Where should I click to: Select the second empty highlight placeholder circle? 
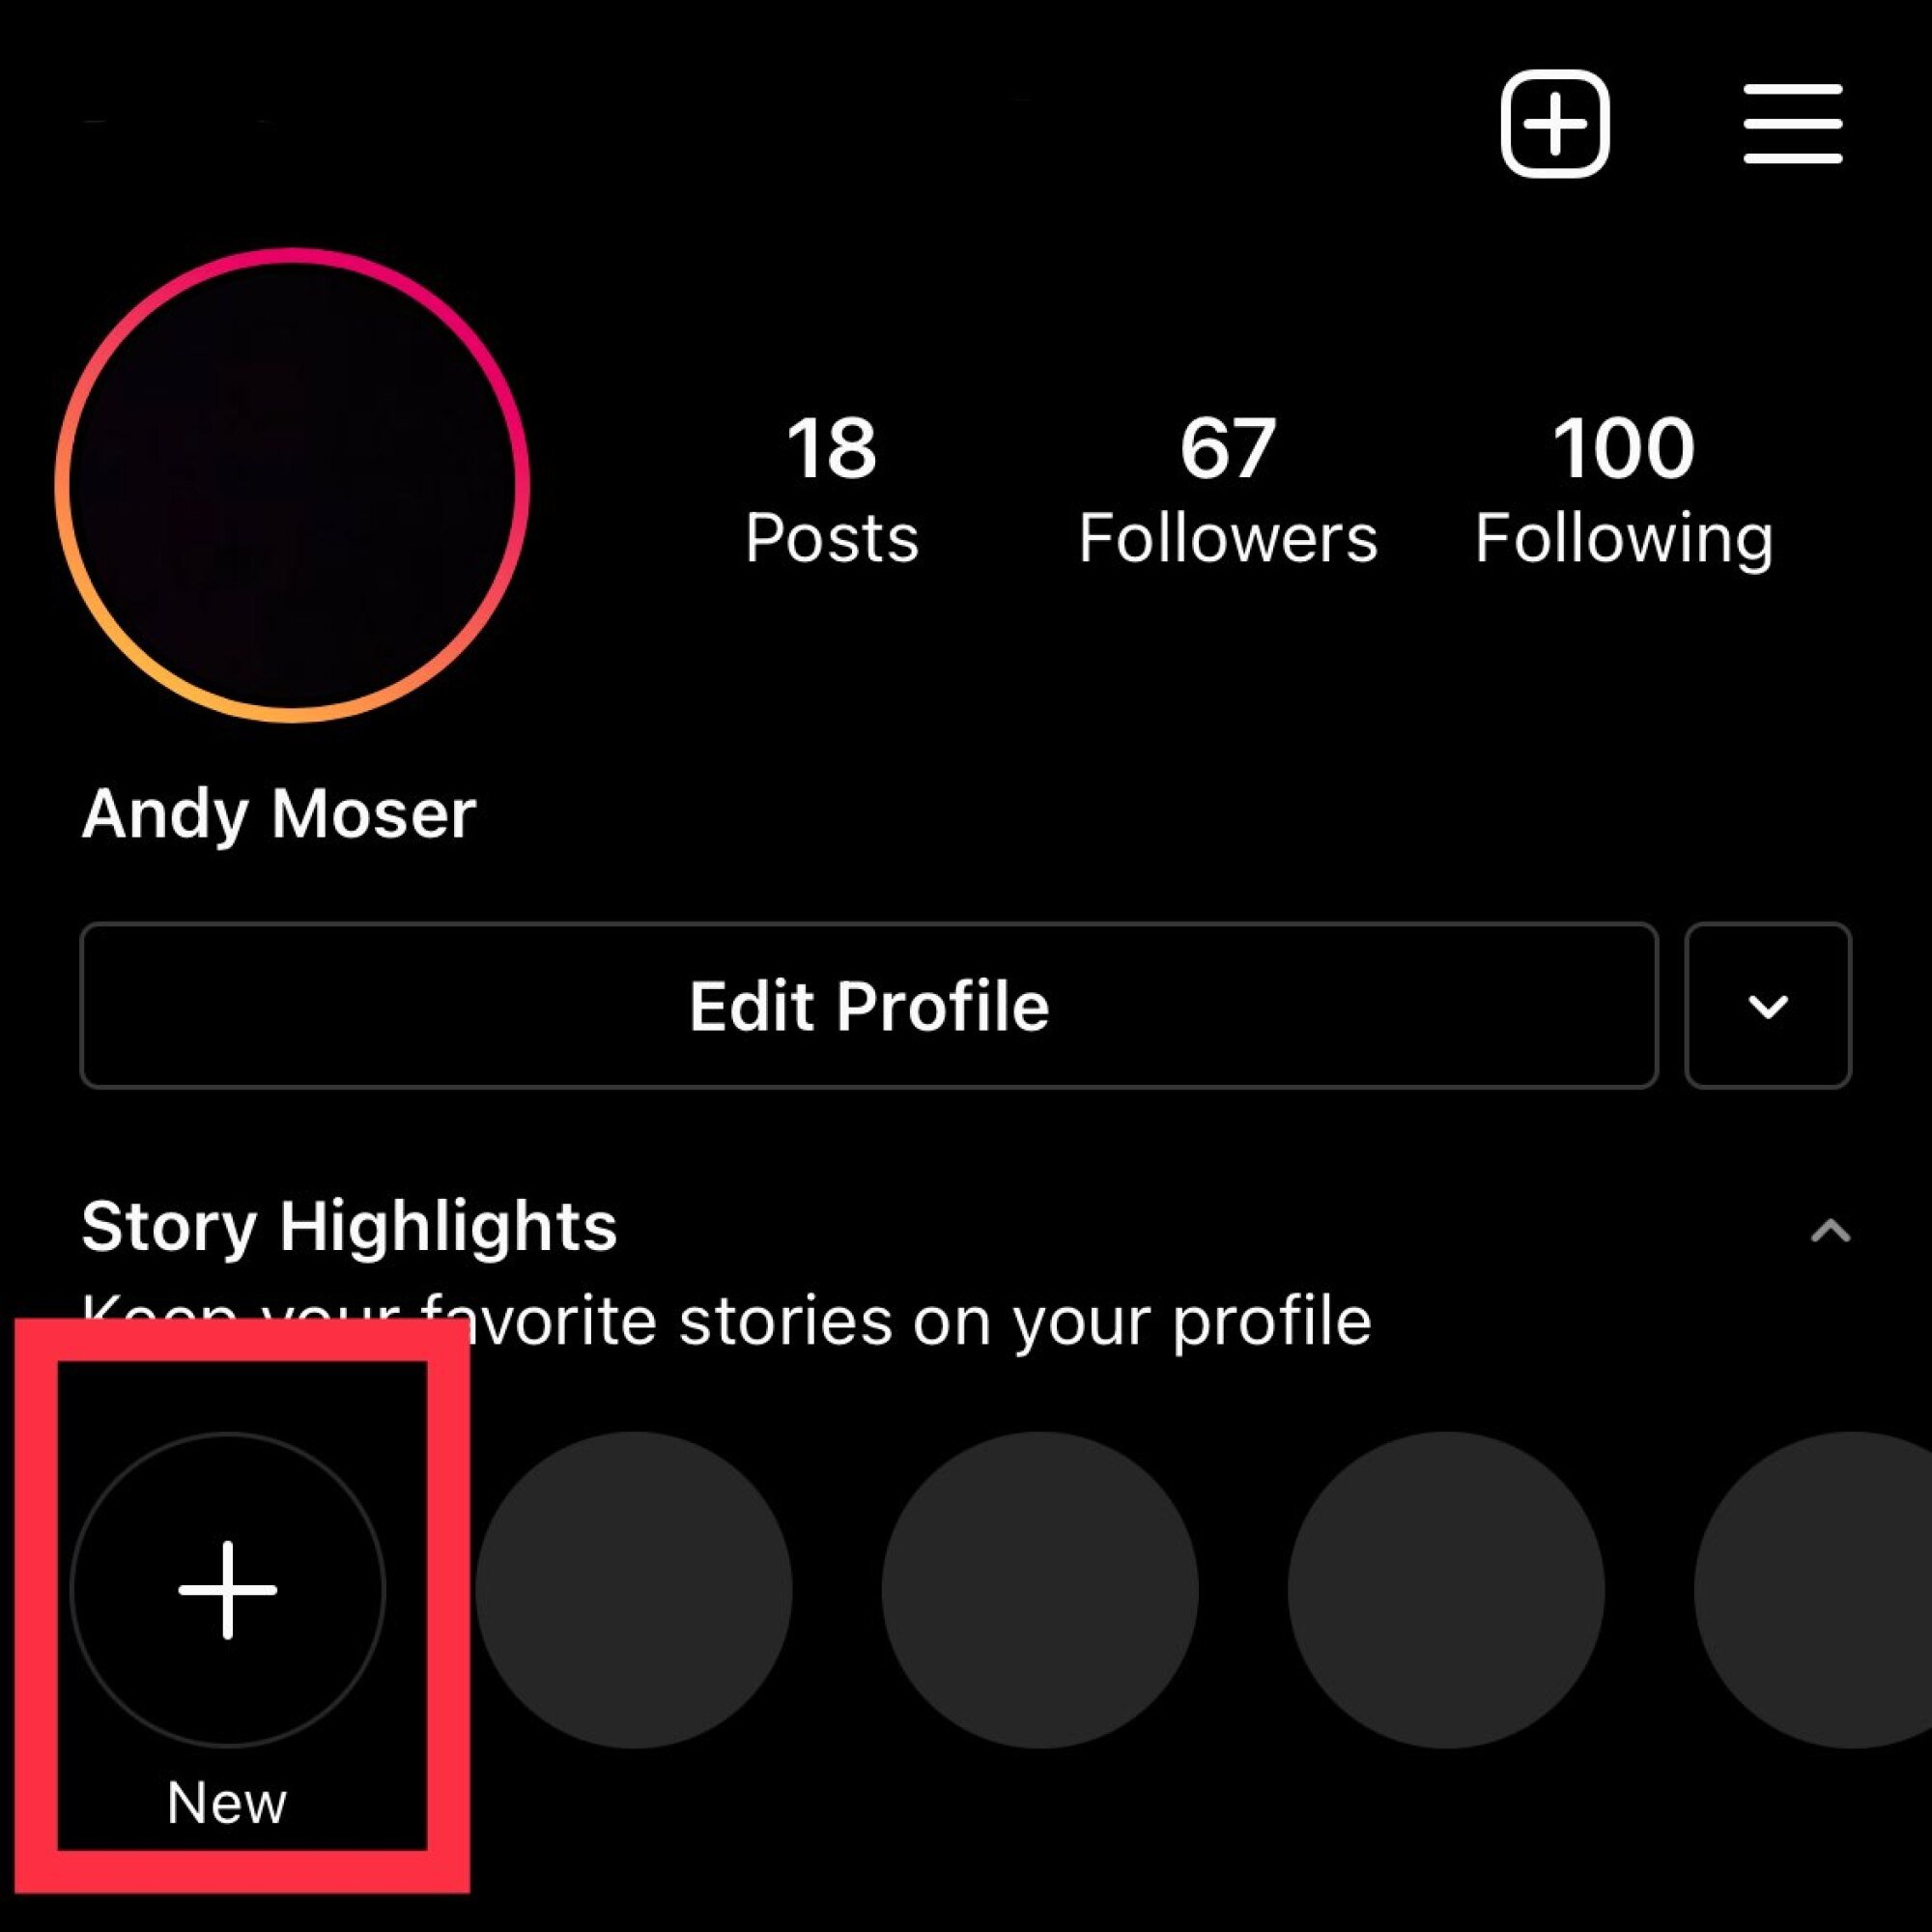tap(1040, 1590)
